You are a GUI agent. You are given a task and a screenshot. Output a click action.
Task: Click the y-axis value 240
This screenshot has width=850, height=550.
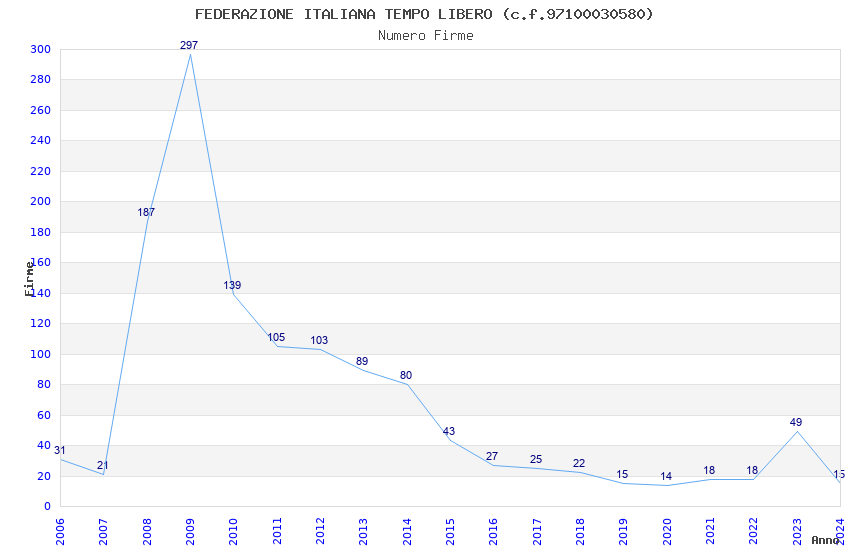[41, 140]
